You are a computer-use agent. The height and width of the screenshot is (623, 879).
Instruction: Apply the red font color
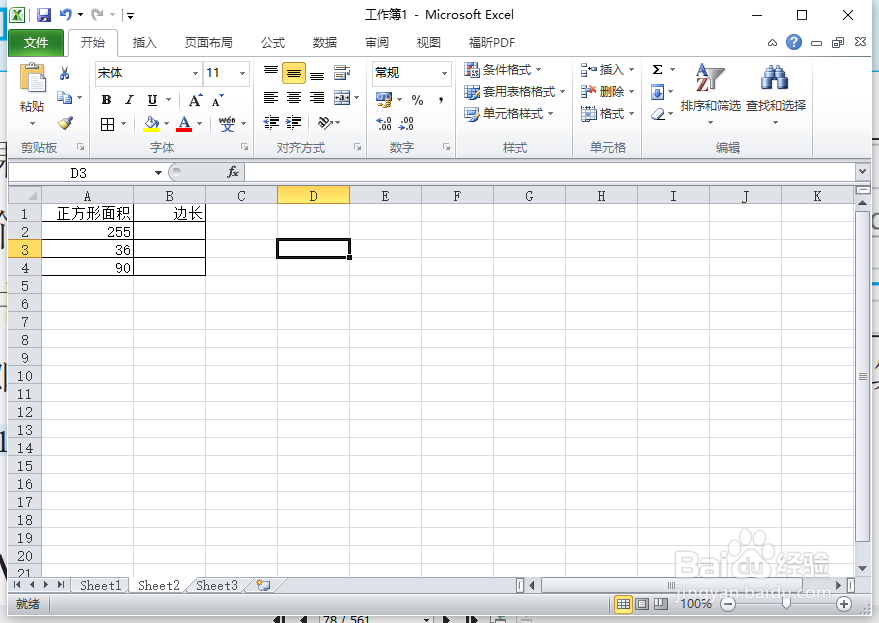(184, 124)
